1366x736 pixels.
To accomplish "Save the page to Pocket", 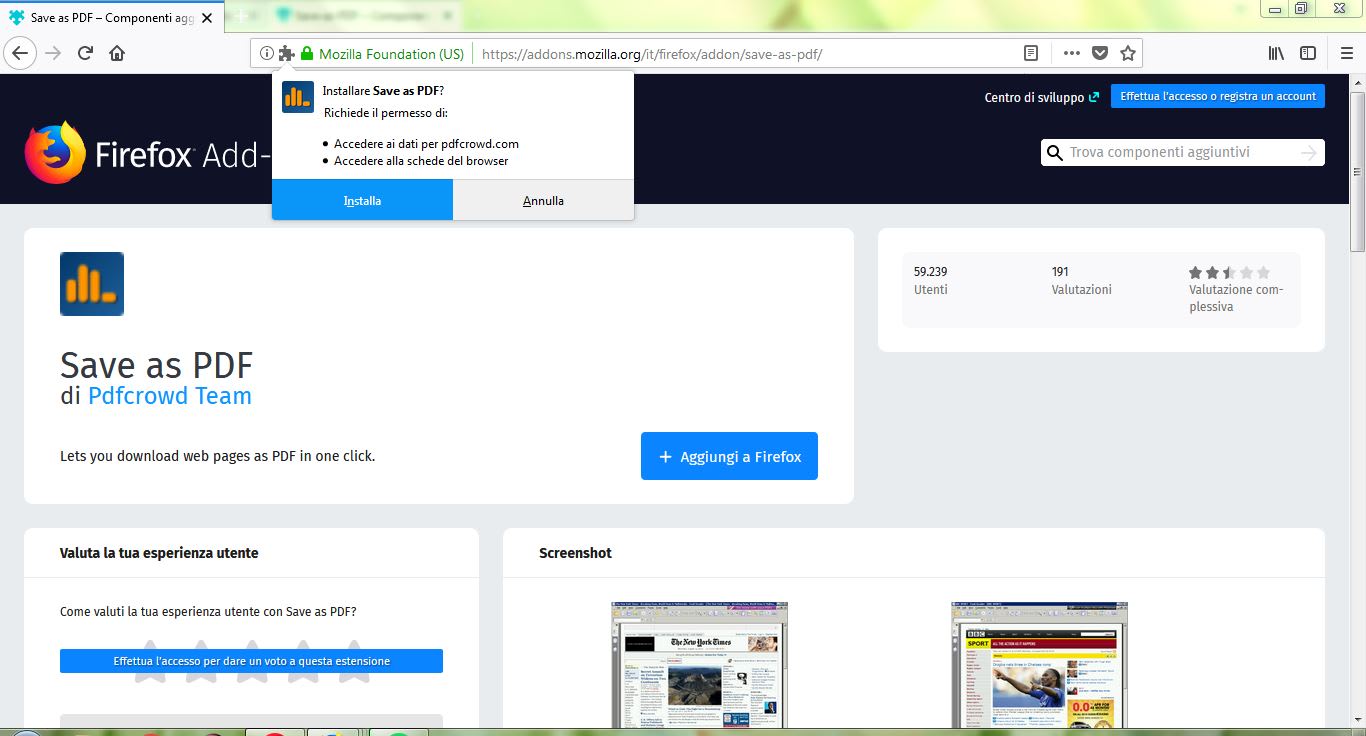I will tap(1100, 54).
